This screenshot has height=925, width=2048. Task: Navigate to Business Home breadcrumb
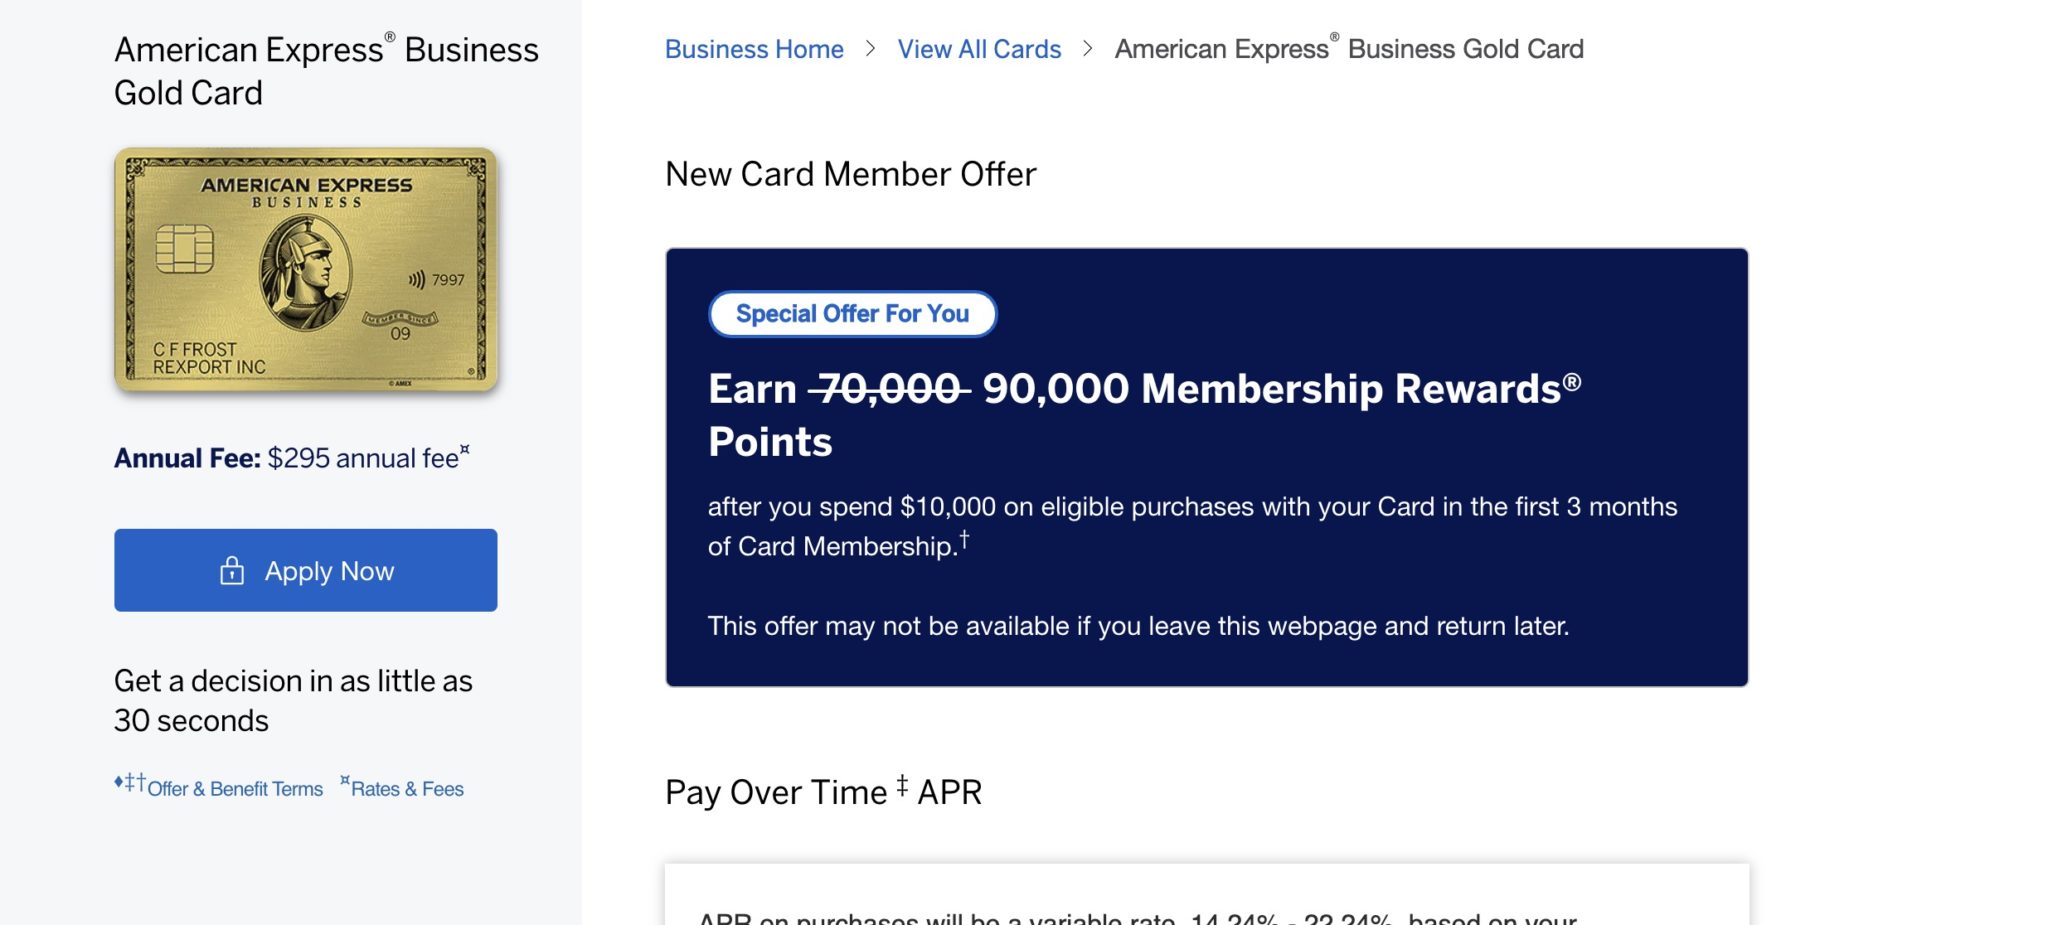coord(754,49)
